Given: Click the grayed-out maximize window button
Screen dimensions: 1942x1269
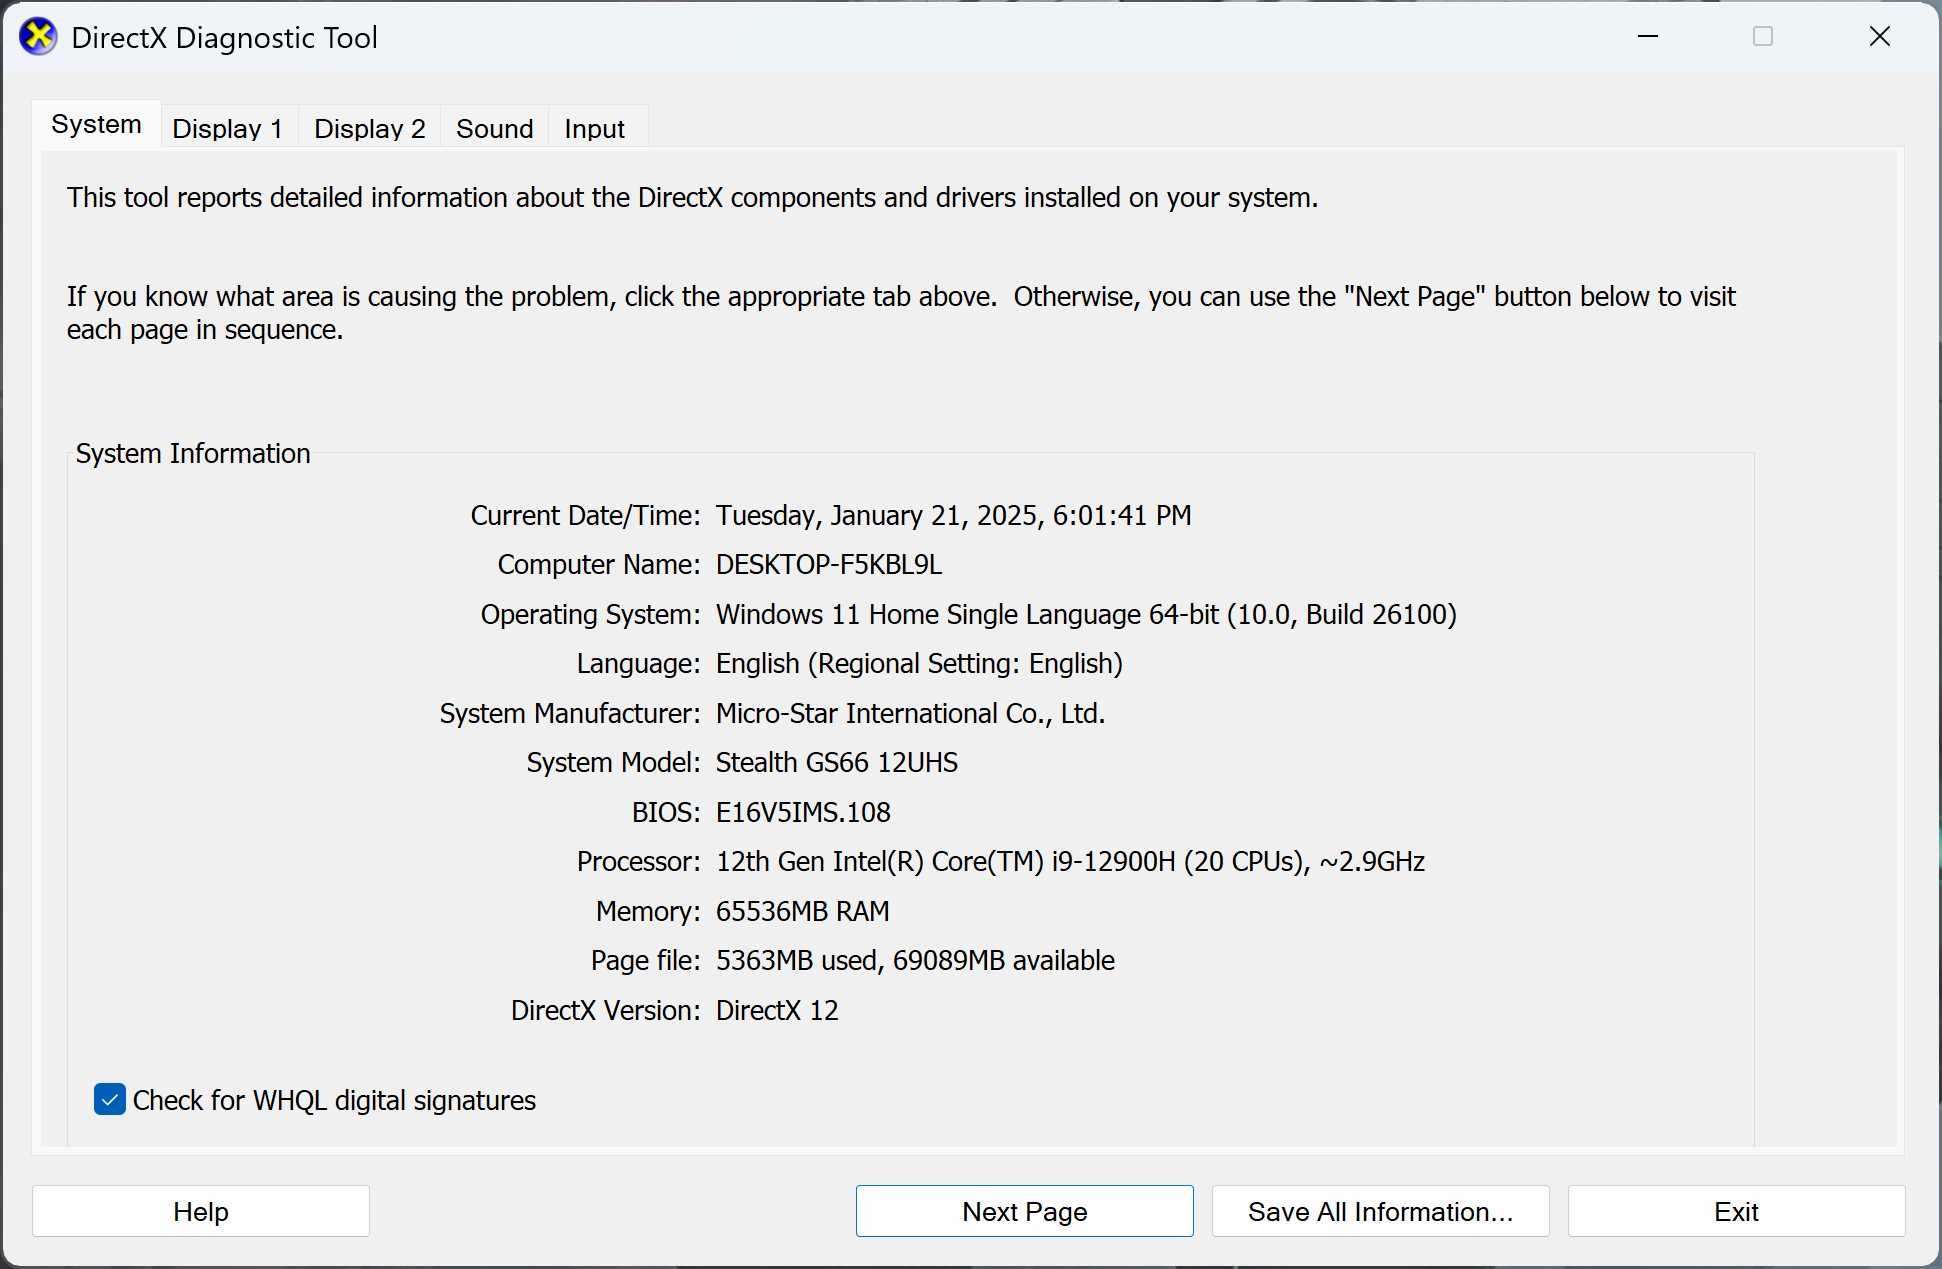Looking at the screenshot, I should coord(1763,37).
